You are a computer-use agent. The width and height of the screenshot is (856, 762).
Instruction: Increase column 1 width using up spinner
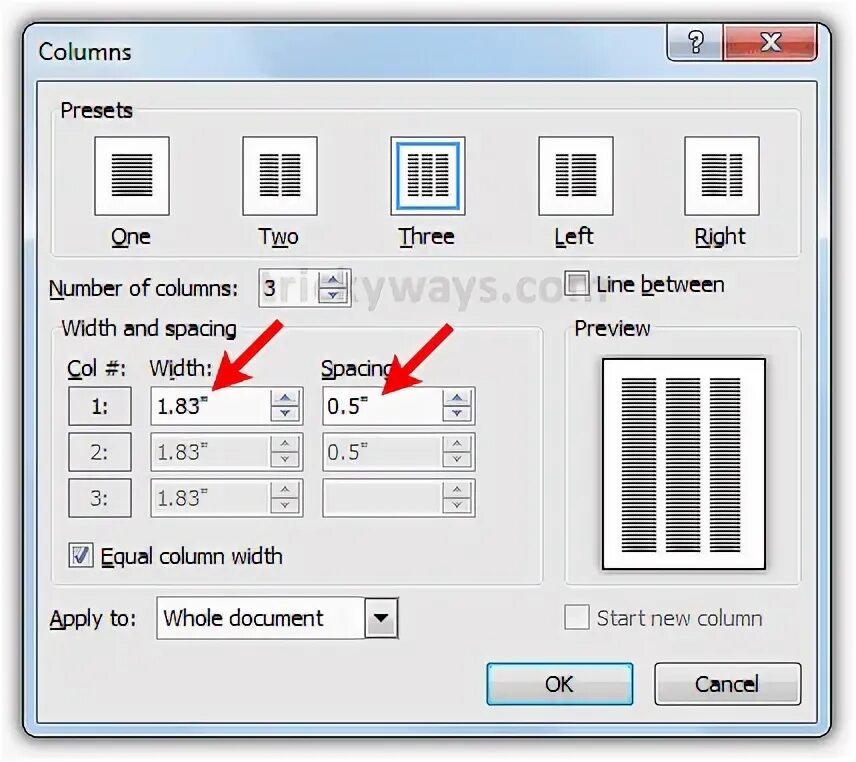pos(285,398)
